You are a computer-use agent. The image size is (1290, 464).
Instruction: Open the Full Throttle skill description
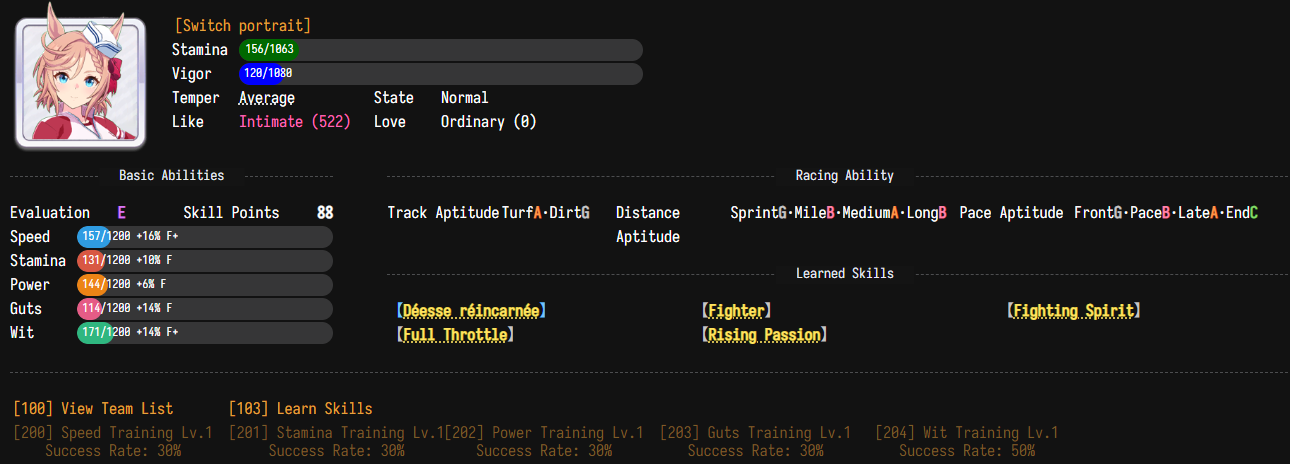point(455,335)
